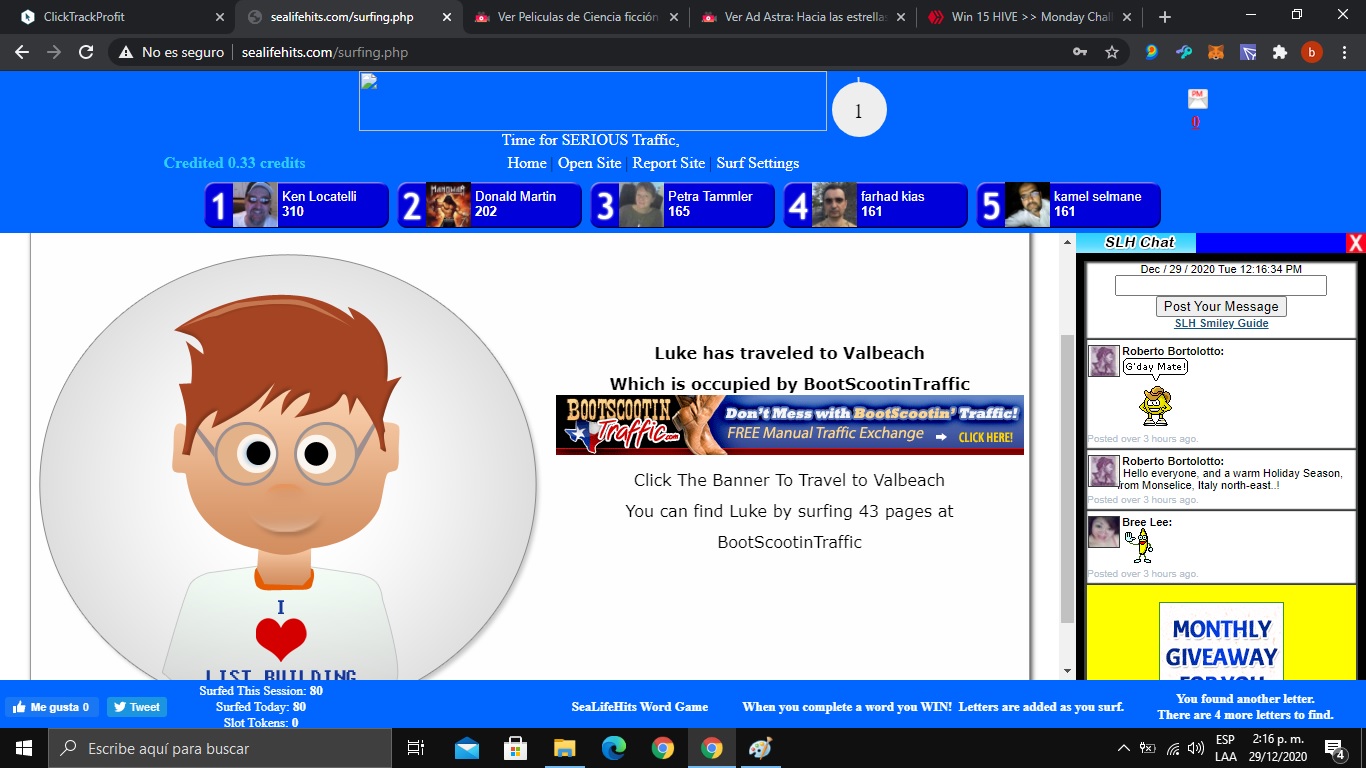The height and width of the screenshot is (768, 1366).
Task: Open the SLH Smiley Guide link
Action: pyautogui.click(x=1221, y=323)
